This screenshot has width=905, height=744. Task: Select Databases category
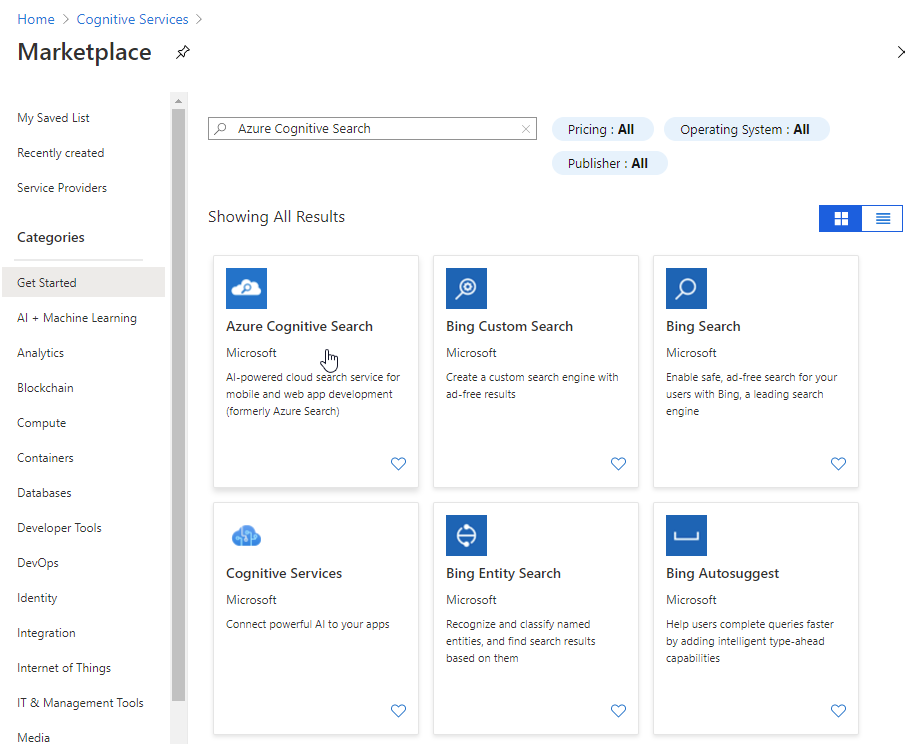pyautogui.click(x=44, y=493)
